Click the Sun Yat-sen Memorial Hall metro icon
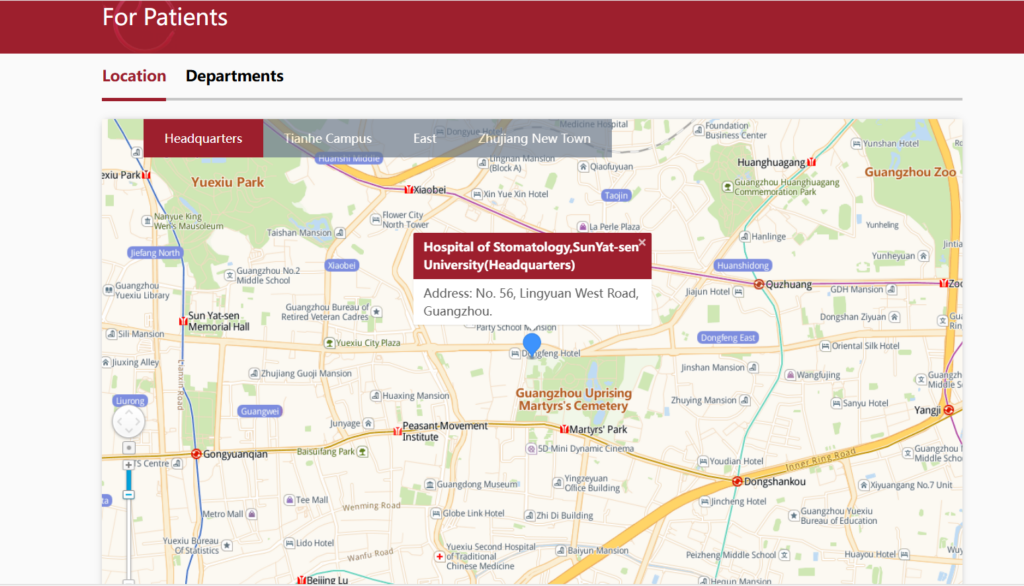Viewport: 1024px width, 586px height. (183, 321)
